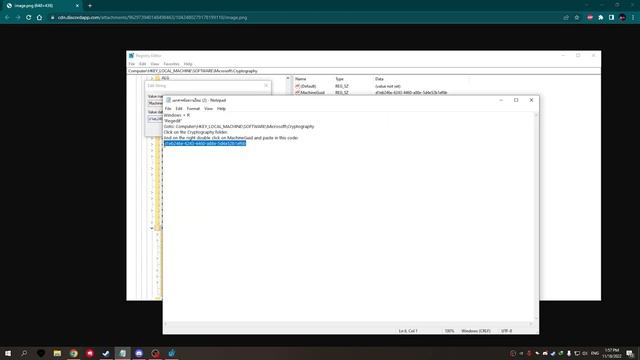Open the blue app at taskbar end
Image resolution: width=640 pixels, height=360 pixels.
pos(172,353)
